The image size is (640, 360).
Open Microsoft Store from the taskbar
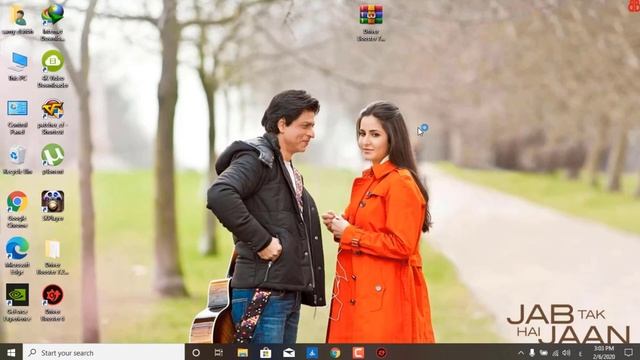tap(265, 353)
